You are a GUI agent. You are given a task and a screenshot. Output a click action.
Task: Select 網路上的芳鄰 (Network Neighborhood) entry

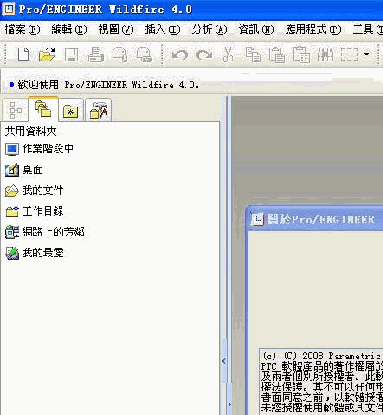[x=45, y=232]
